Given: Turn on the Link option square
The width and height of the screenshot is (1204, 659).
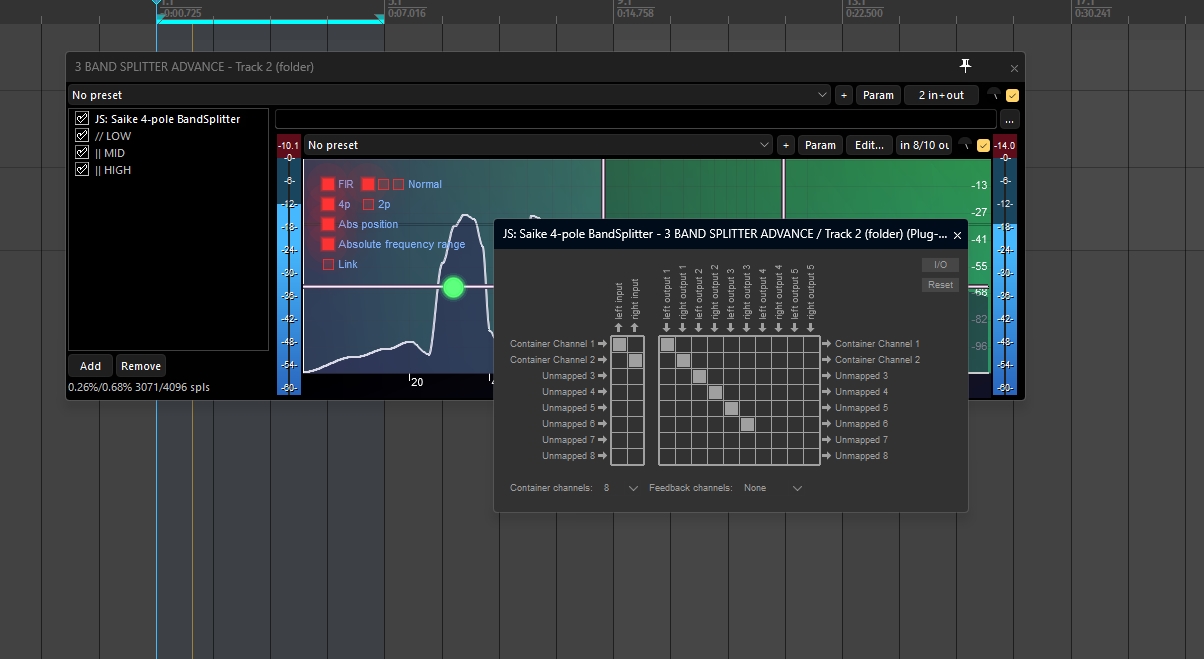Looking at the screenshot, I should coord(328,264).
